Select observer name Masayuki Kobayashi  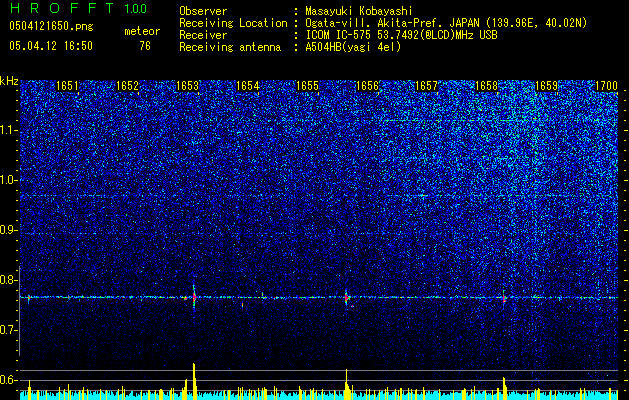(x=359, y=12)
